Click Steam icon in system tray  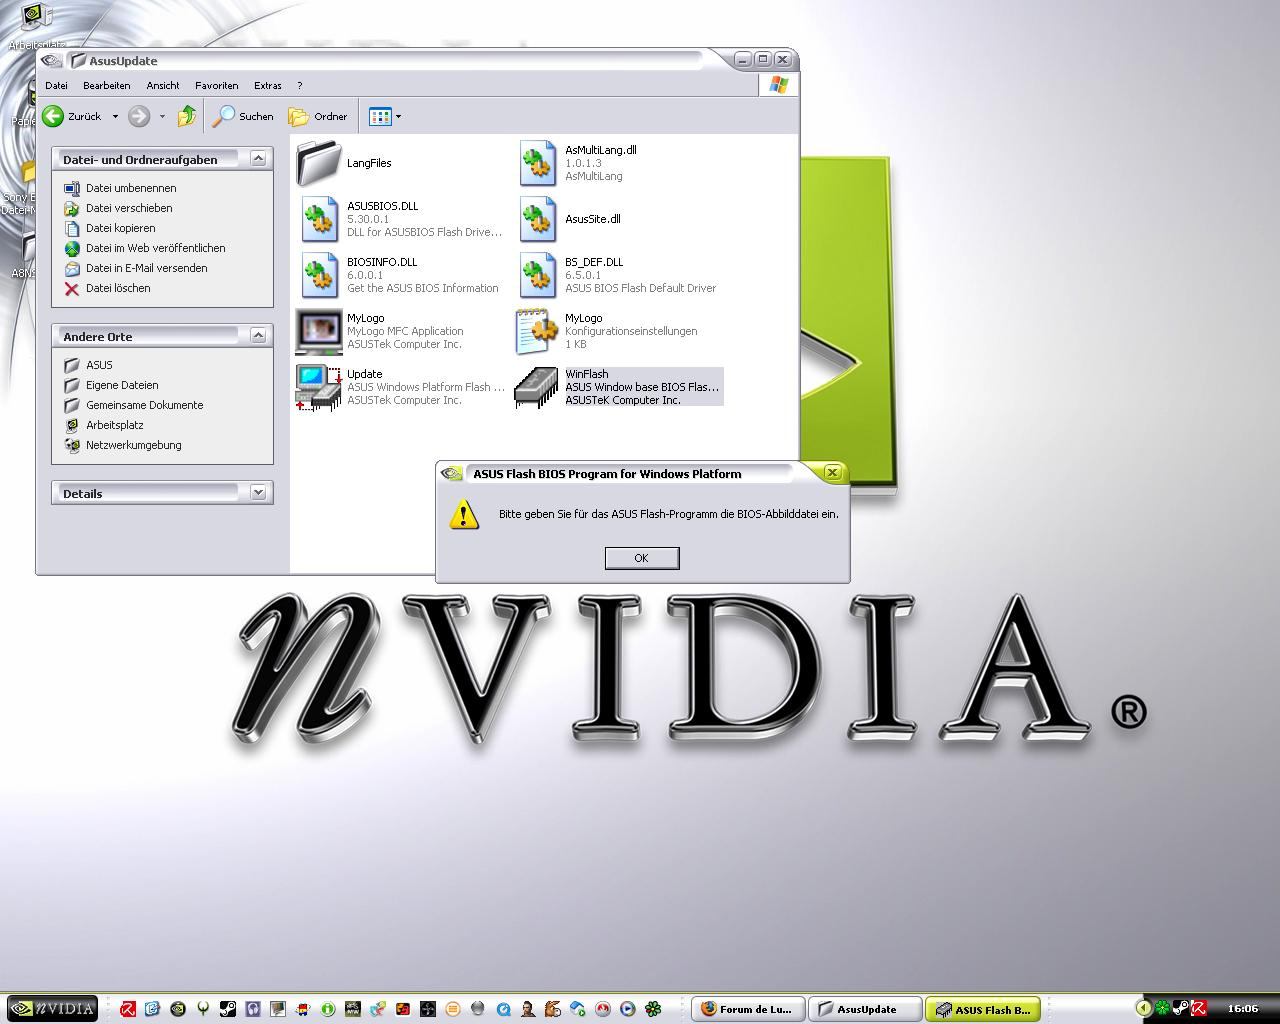pyautogui.click(x=1180, y=1008)
